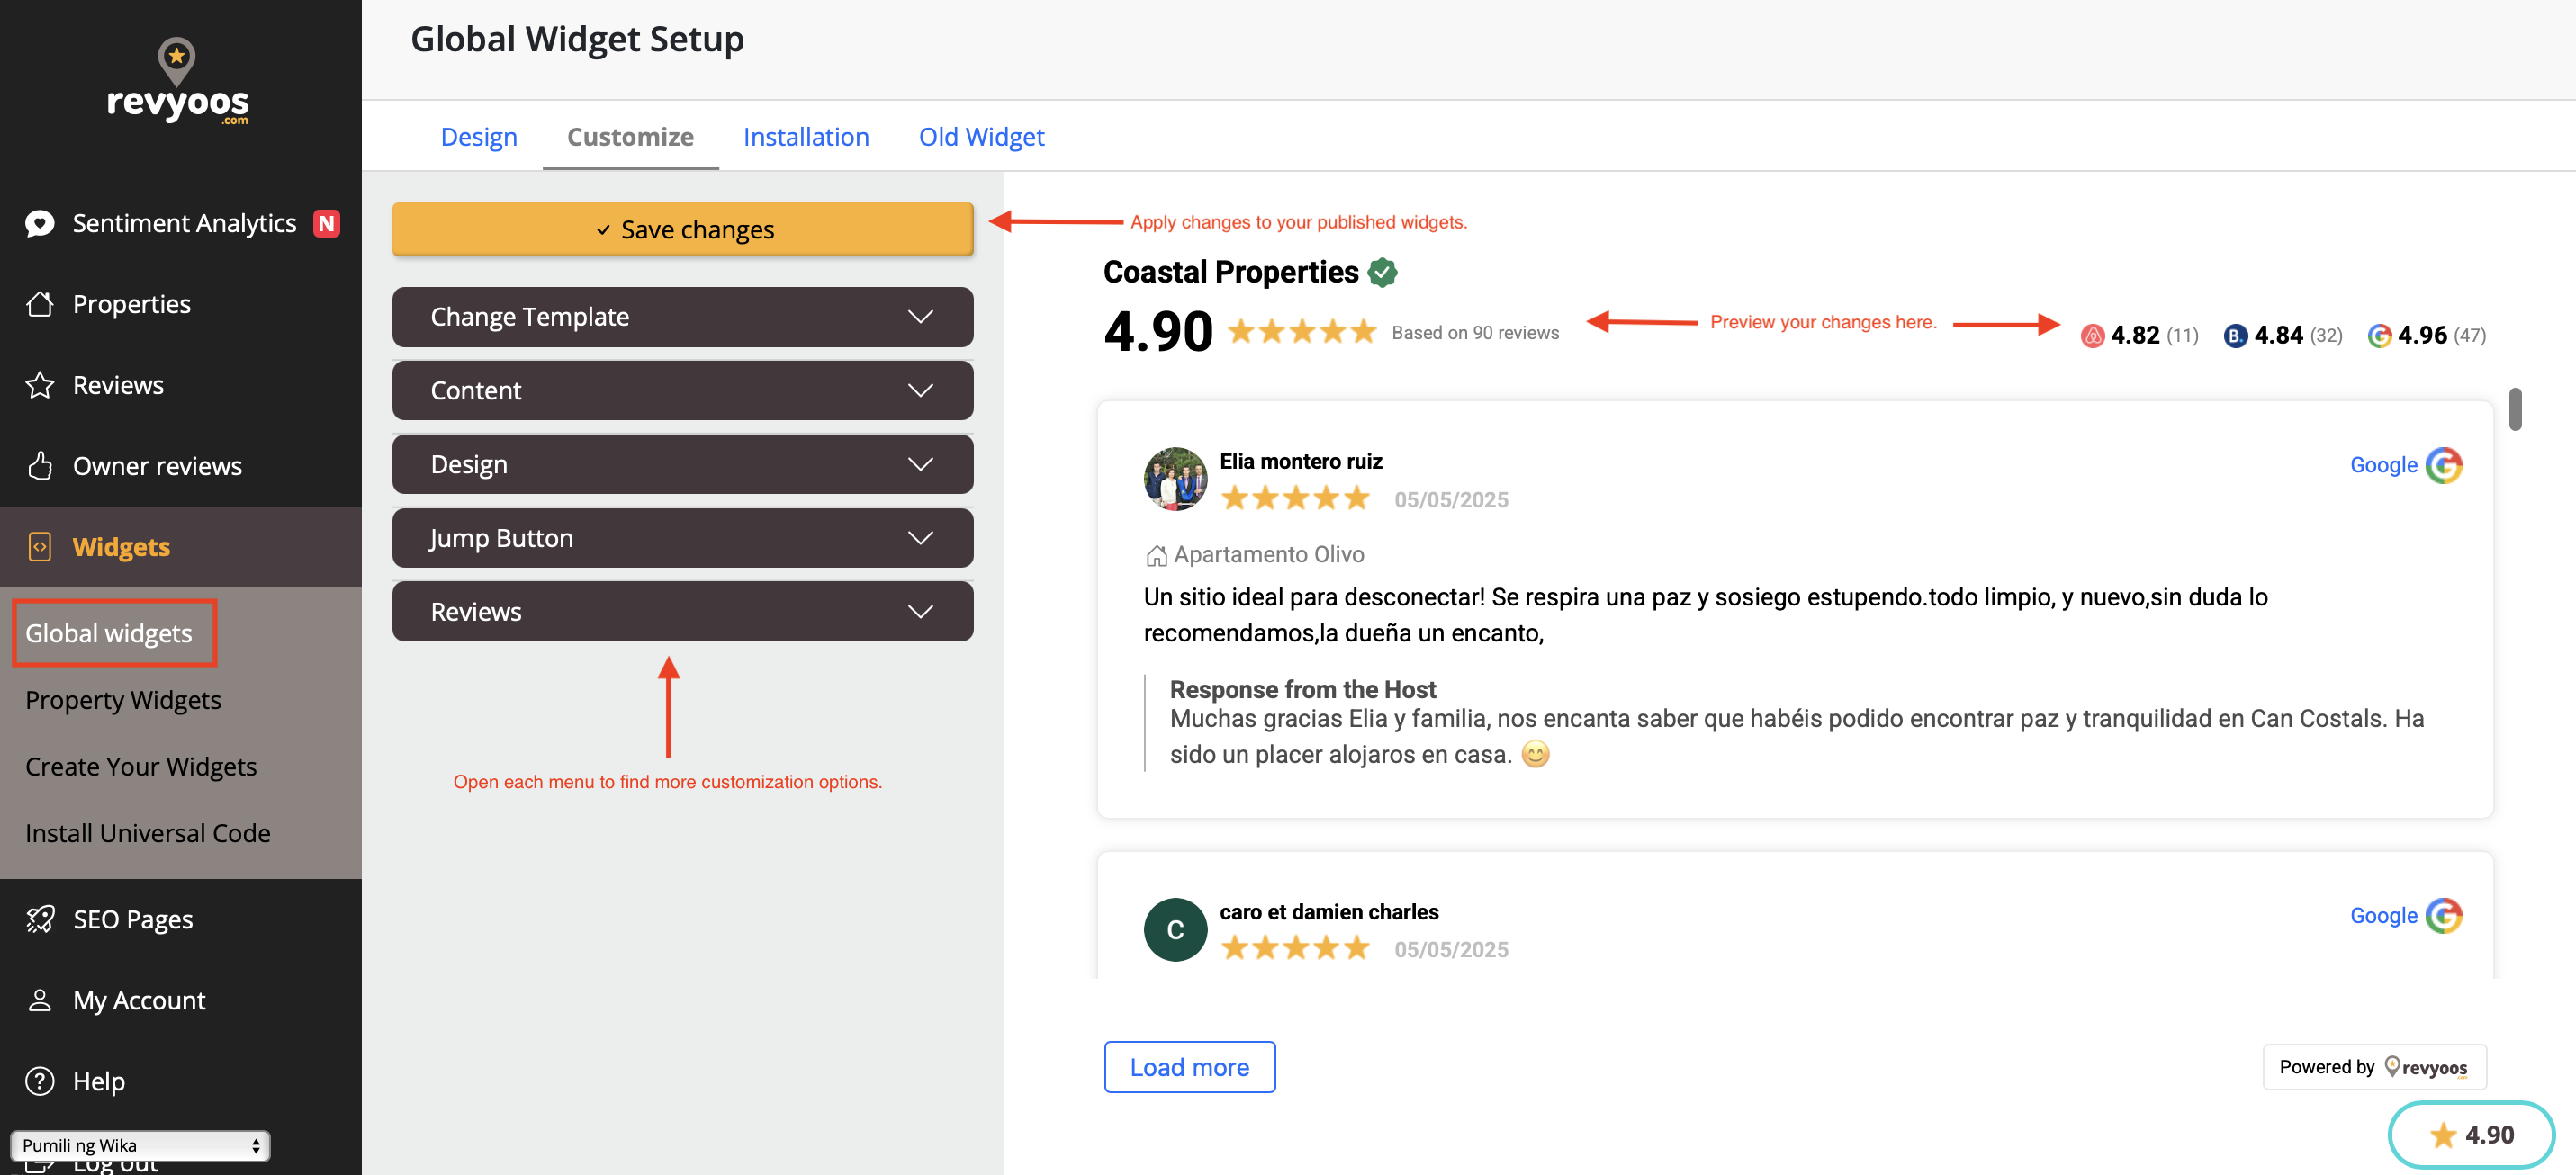Expand the Jump Button section
The width and height of the screenshot is (2576, 1175).
682,538
